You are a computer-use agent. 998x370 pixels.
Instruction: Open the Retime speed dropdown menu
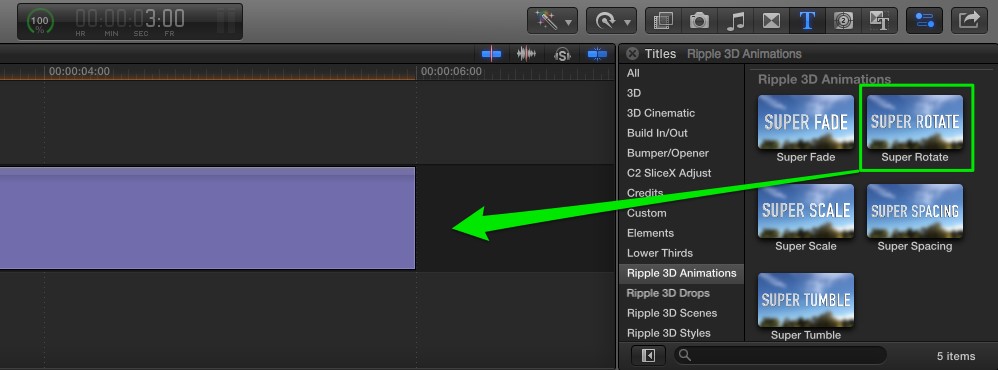pyautogui.click(x=611, y=21)
